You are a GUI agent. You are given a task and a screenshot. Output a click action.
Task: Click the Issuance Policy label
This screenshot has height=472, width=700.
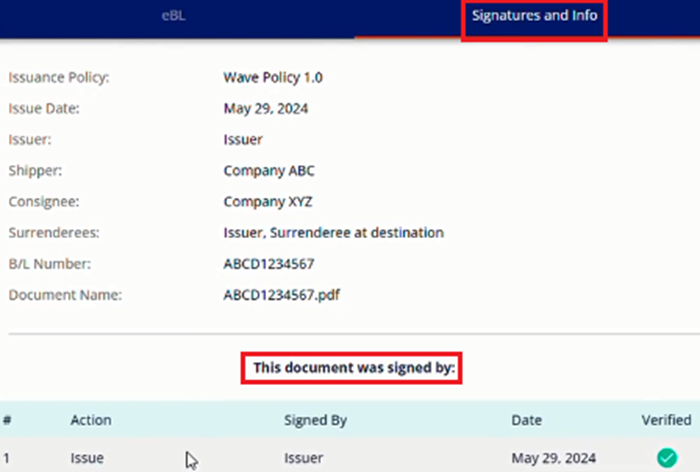(x=58, y=78)
